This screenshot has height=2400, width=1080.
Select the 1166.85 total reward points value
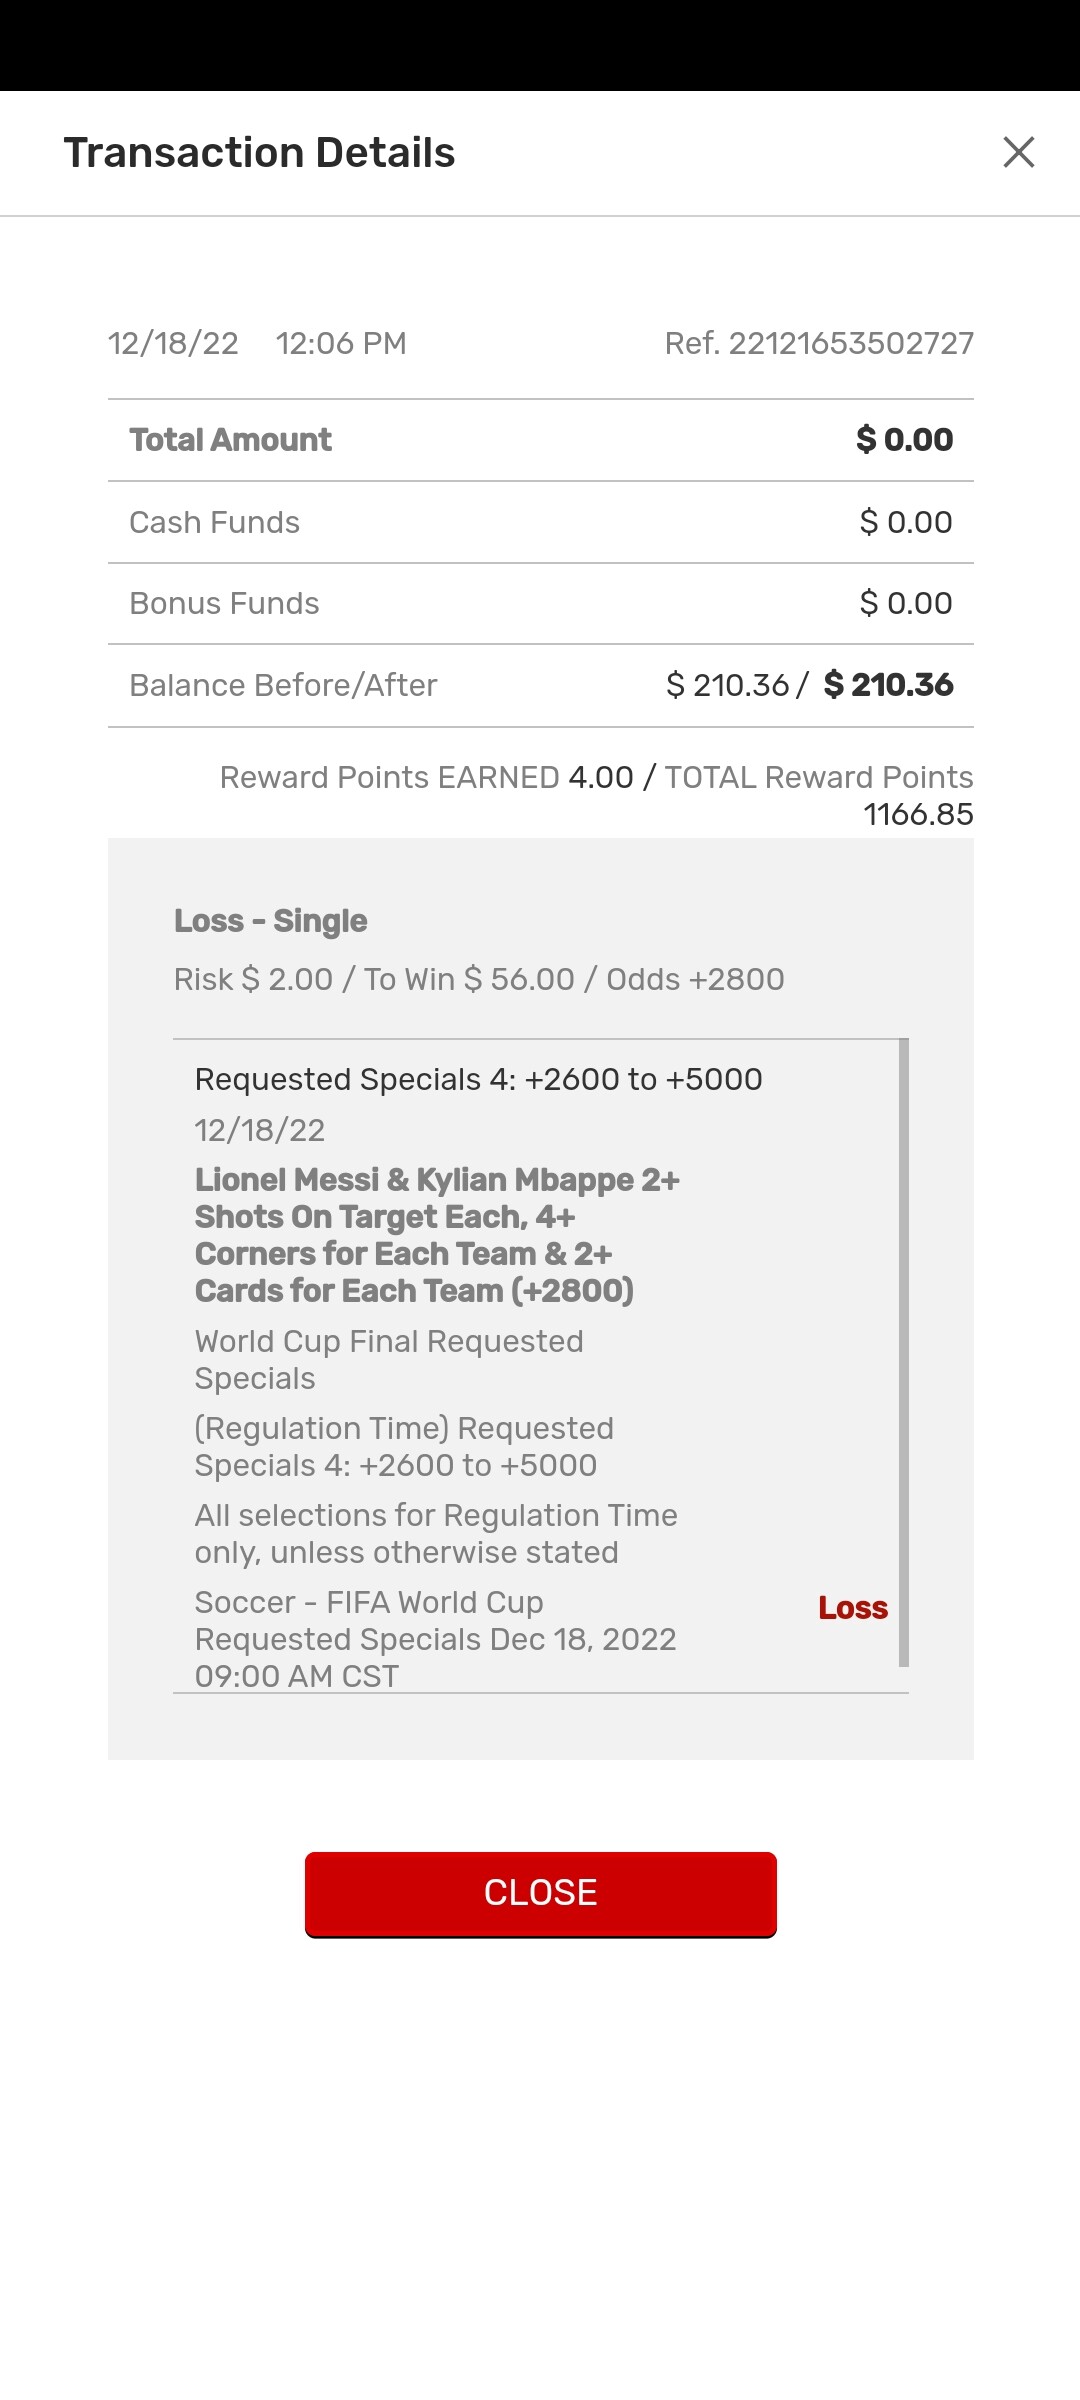(x=918, y=815)
